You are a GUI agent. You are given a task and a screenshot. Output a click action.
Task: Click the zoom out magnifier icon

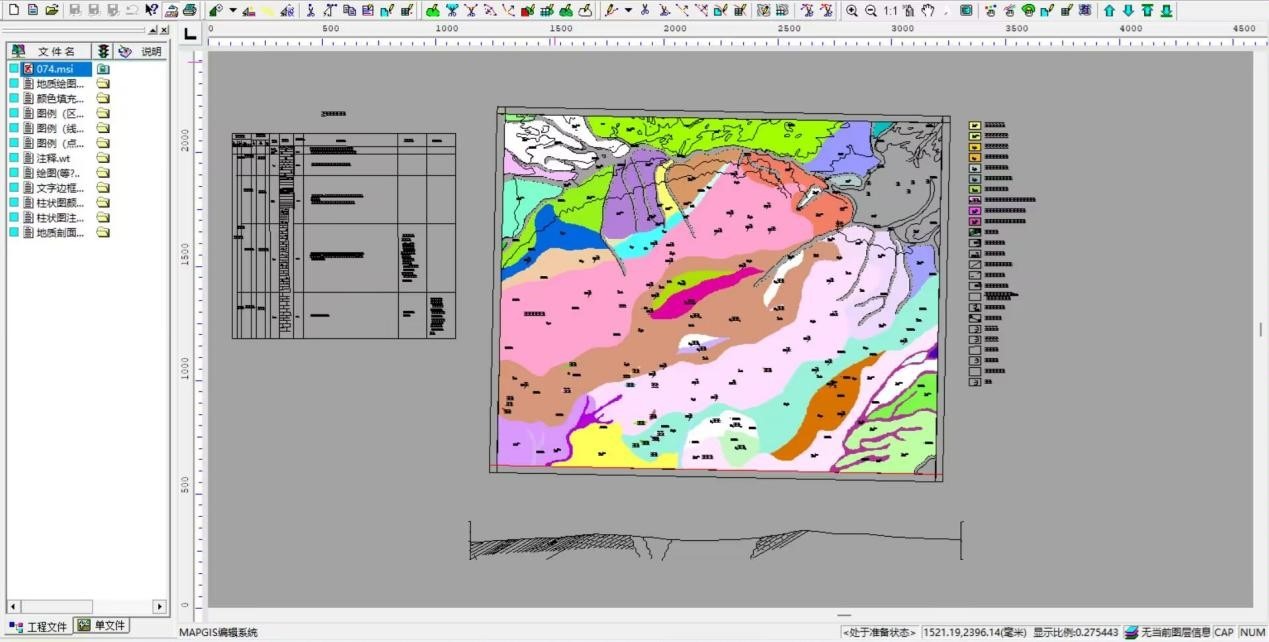click(871, 10)
